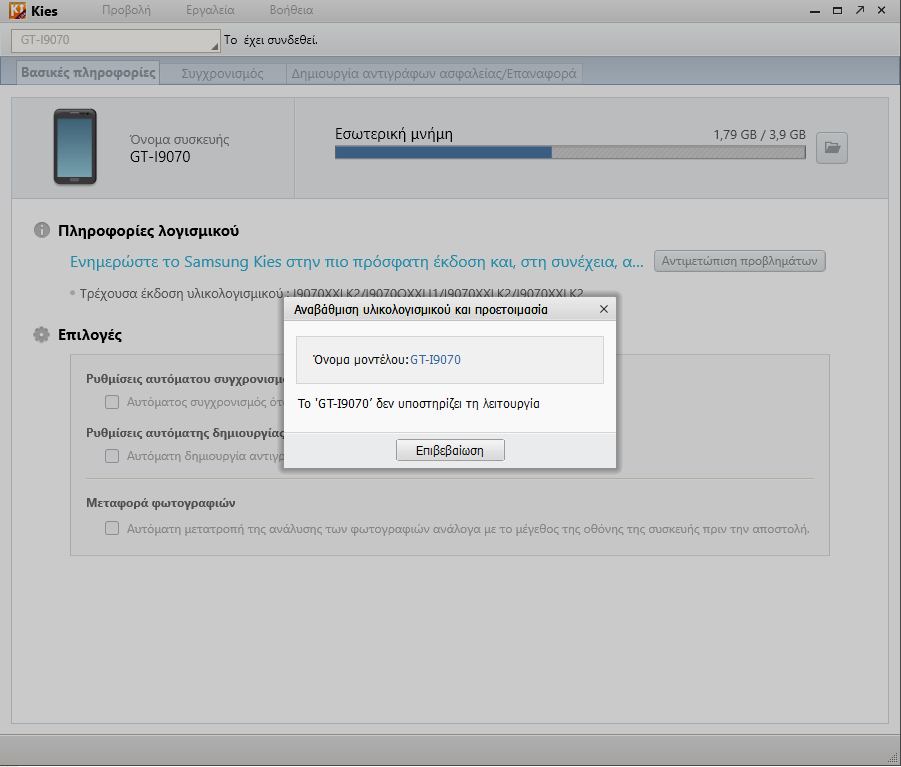Click GT-I9070 model name link in dialog
This screenshot has height=767, width=901.
(435, 360)
